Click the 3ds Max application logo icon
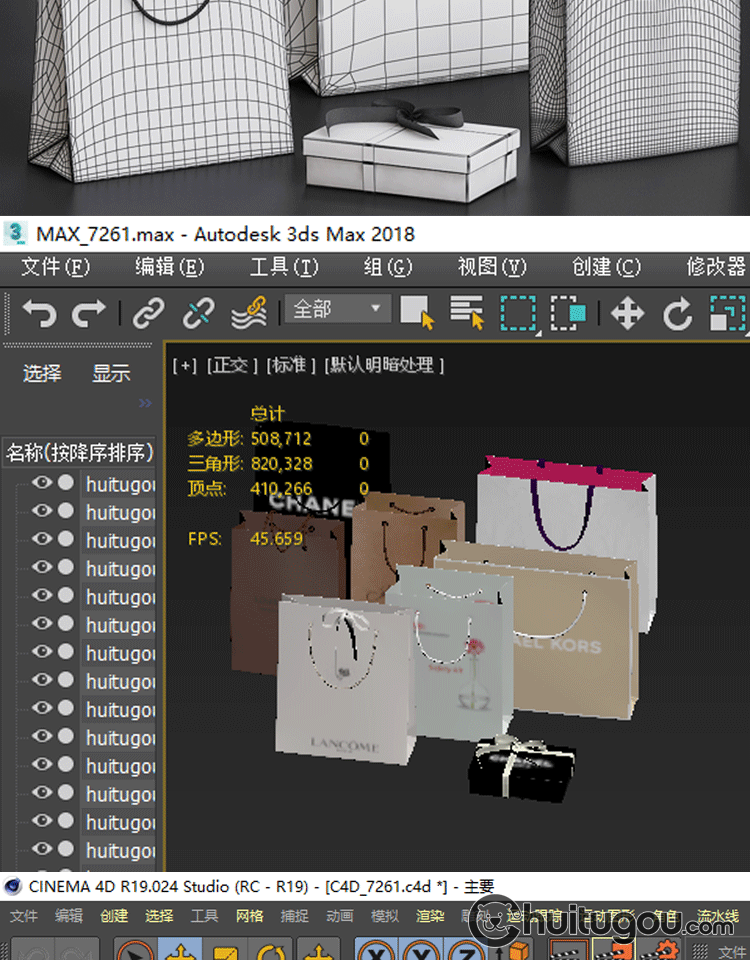Viewport: 750px width, 960px height. (x=15, y=234)
